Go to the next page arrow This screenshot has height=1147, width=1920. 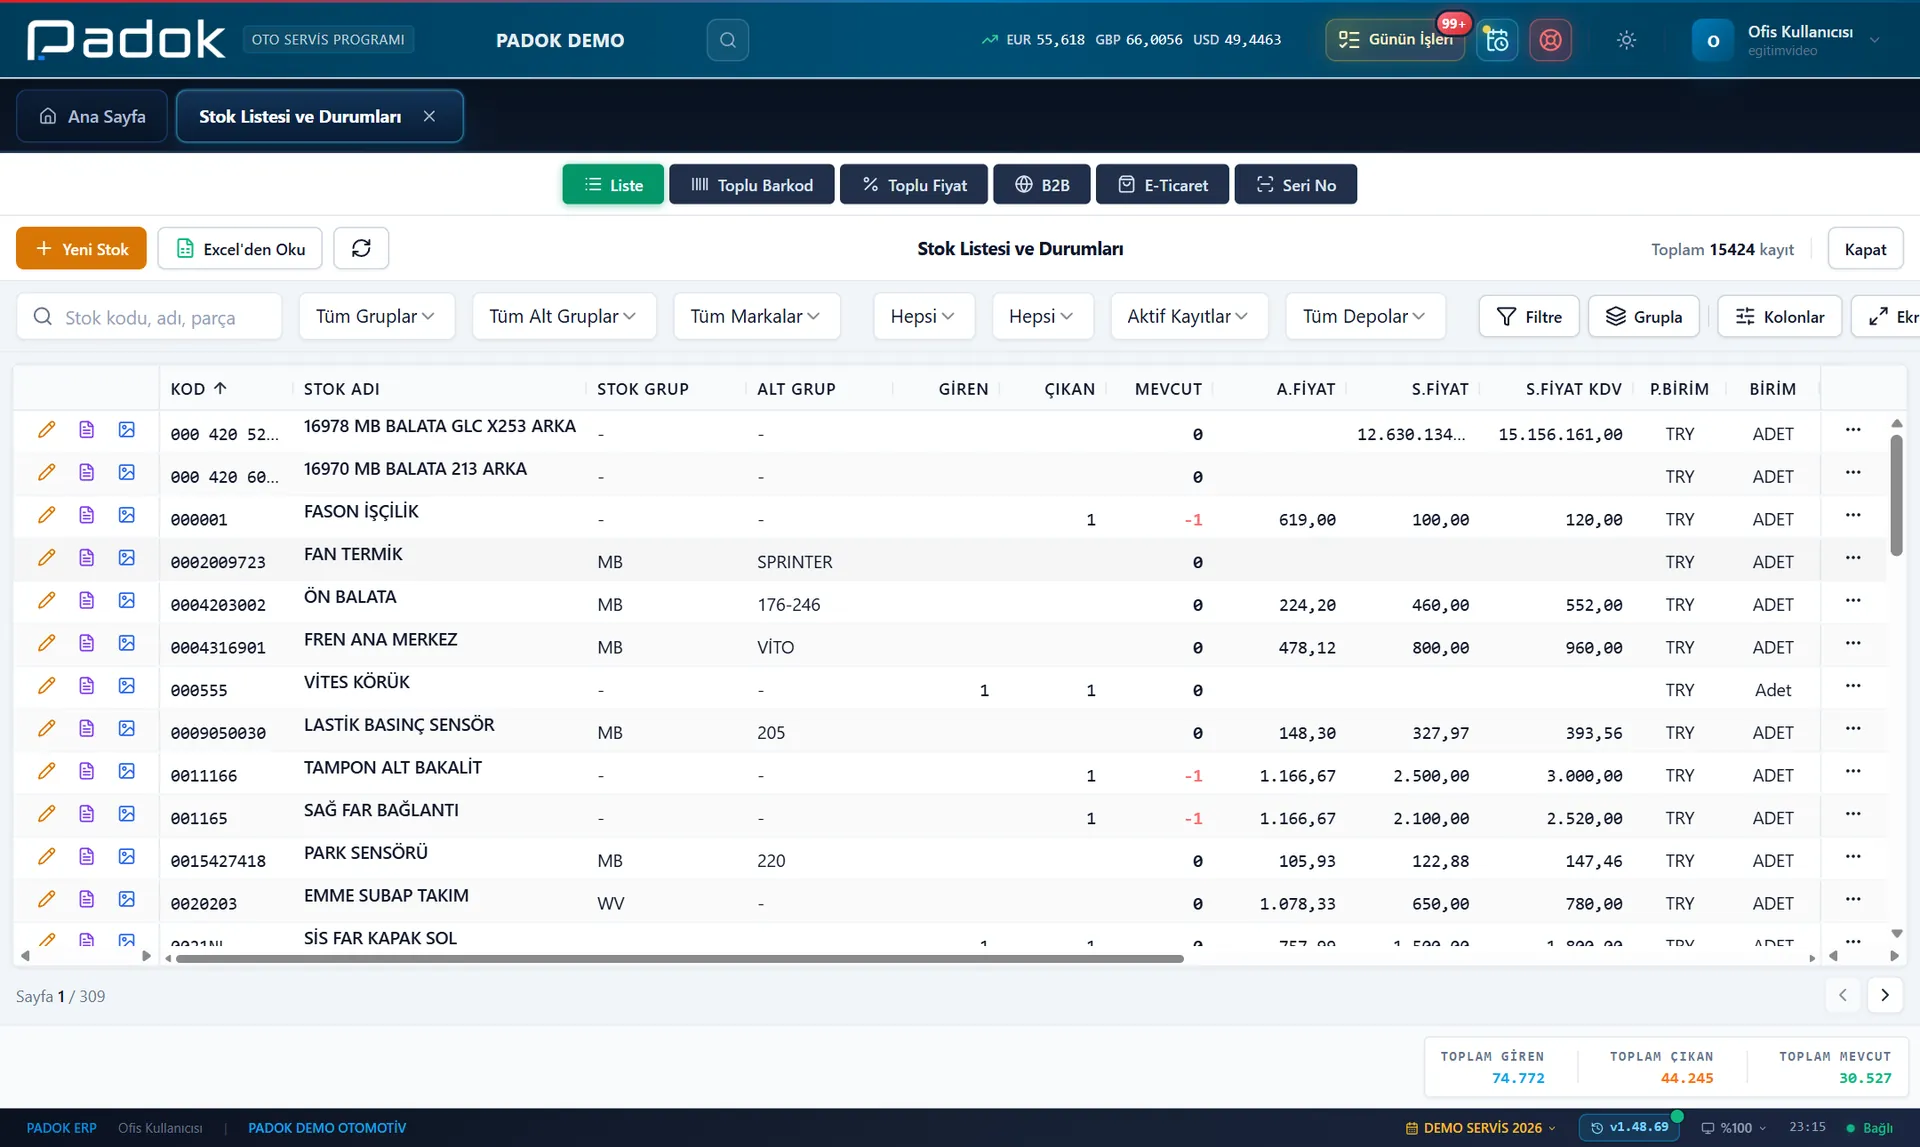click(1885, 995)
